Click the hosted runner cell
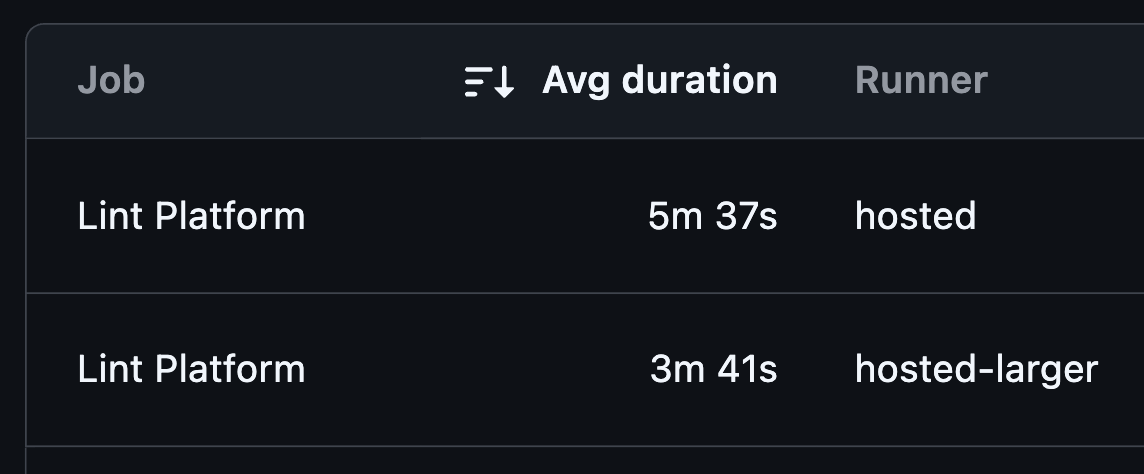 (x=915, y=217)
